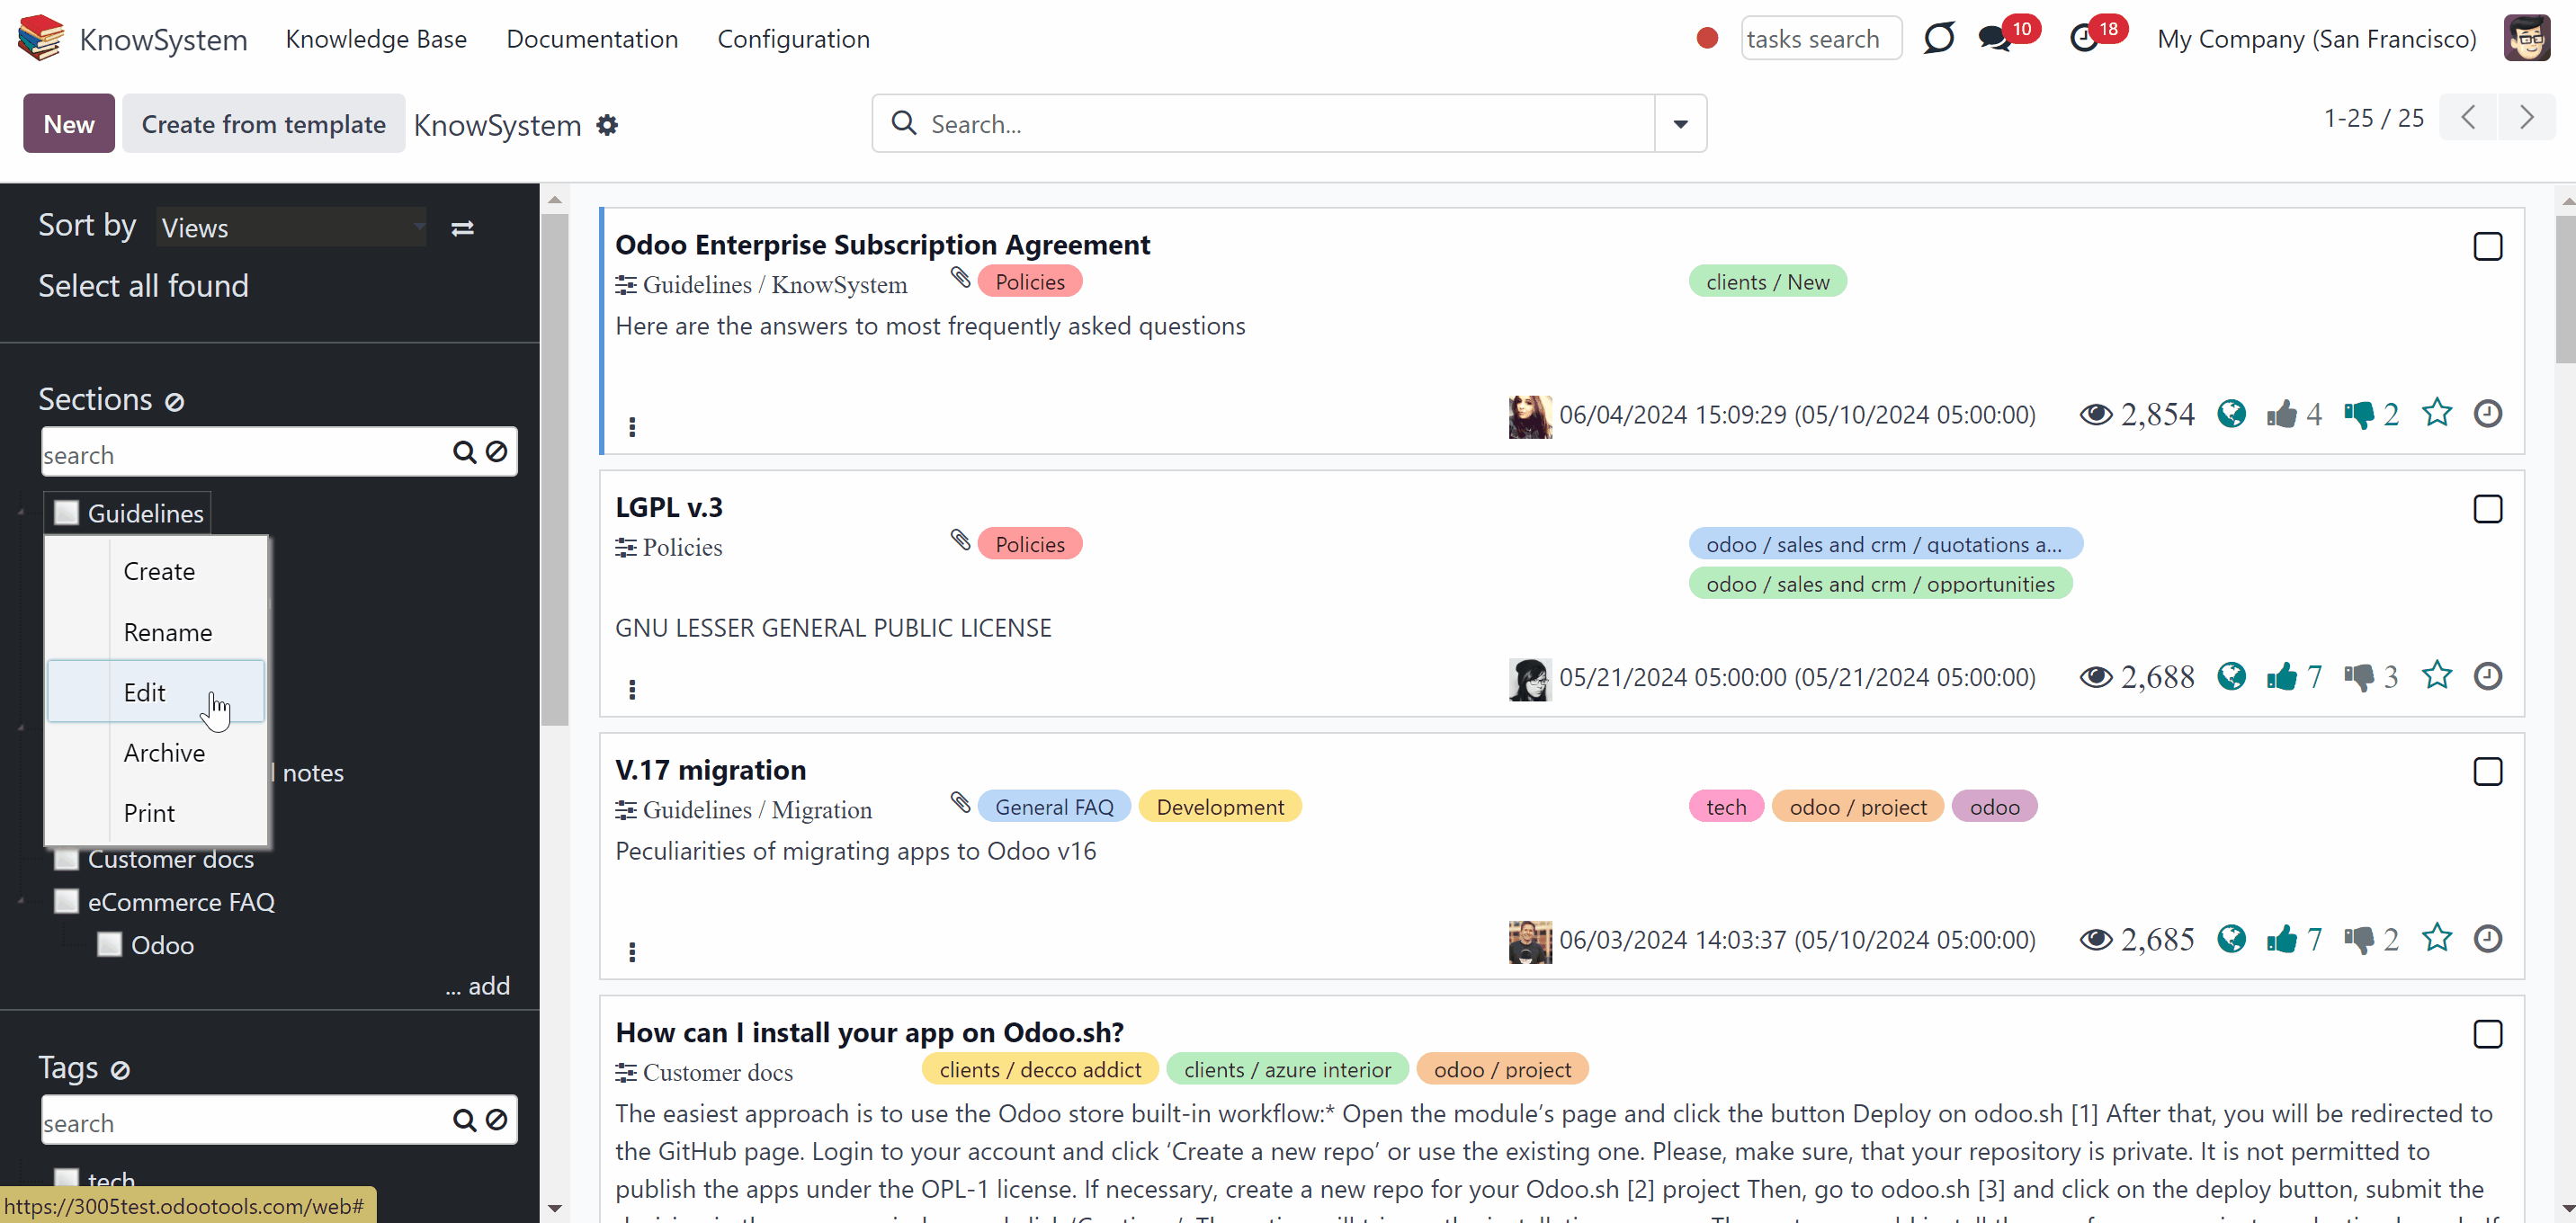2576x1223 pixels.
Task: Open the Sort by Views dropdown
Action: pos(292,228)
